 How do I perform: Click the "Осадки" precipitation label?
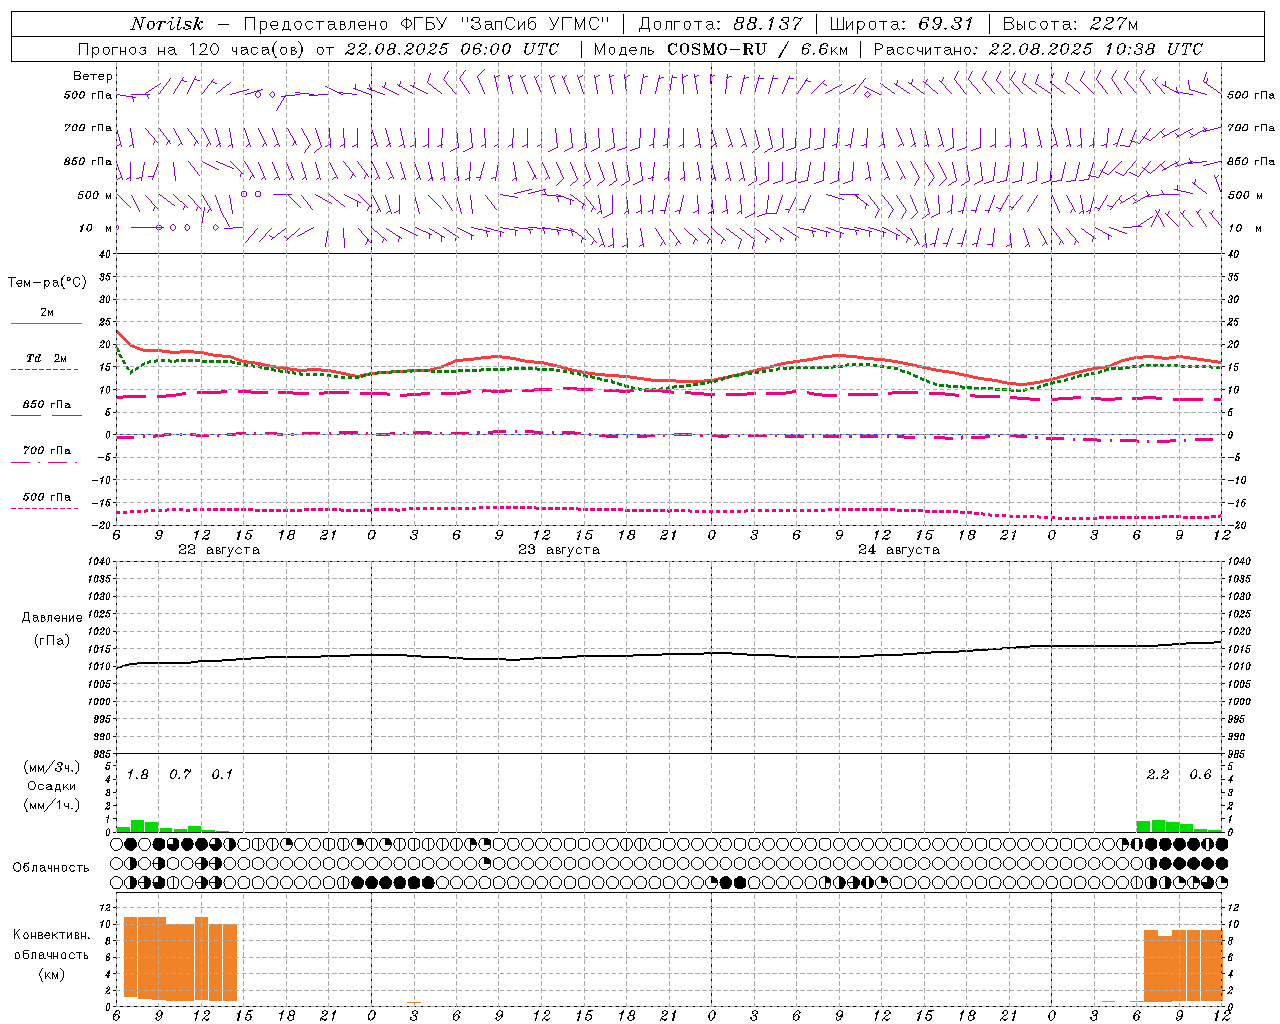pos(52,786)
